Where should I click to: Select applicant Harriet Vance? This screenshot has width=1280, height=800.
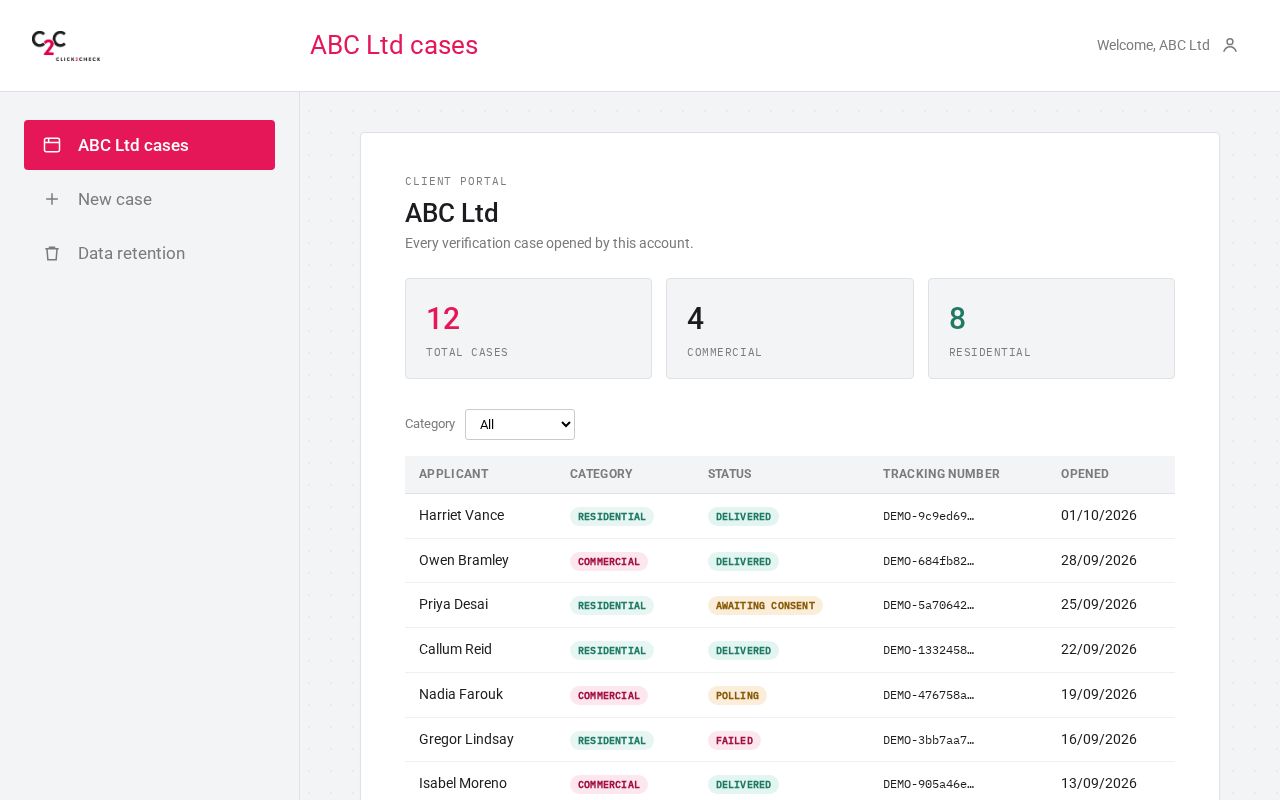(x=461, y=515)
